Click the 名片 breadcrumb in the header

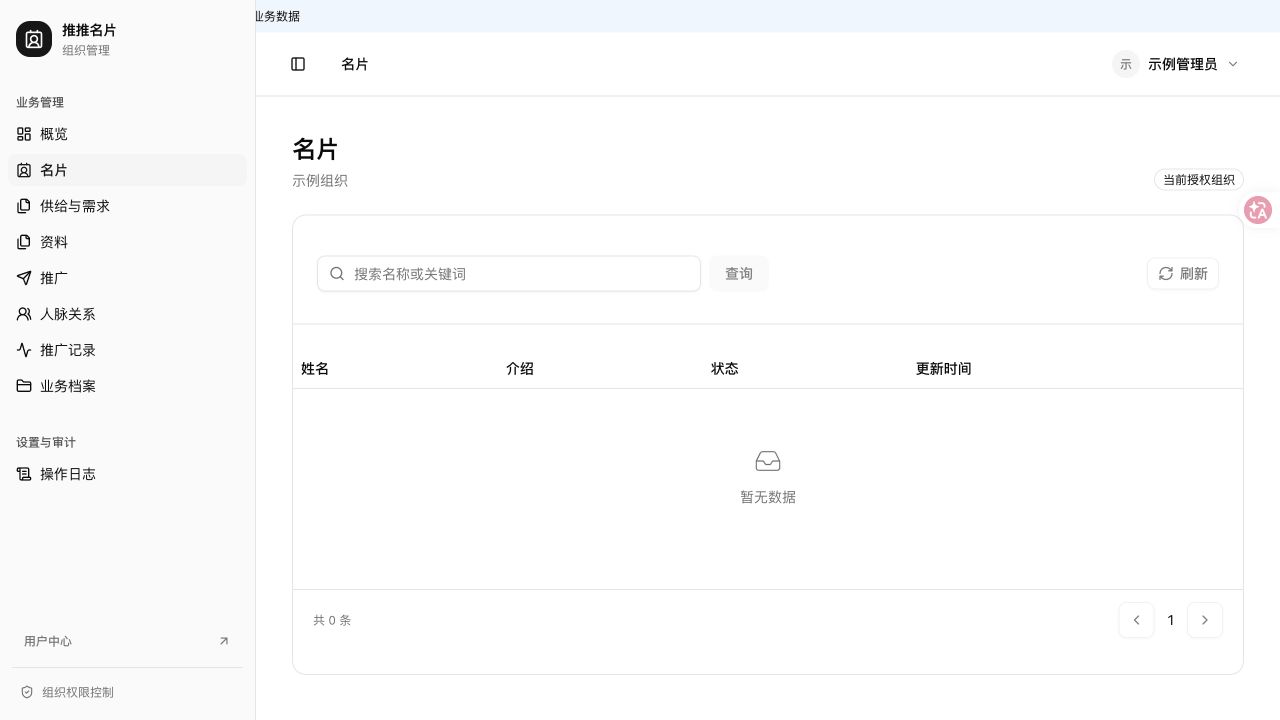pyautogui.click(x=355, y=64)
